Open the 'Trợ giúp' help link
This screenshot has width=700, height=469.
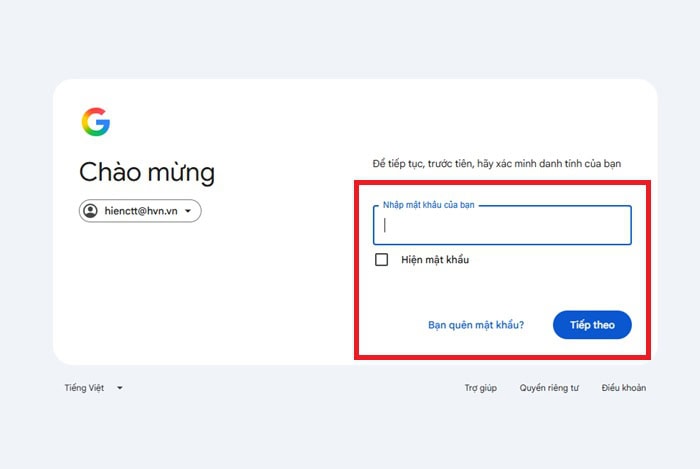point(480,388)
